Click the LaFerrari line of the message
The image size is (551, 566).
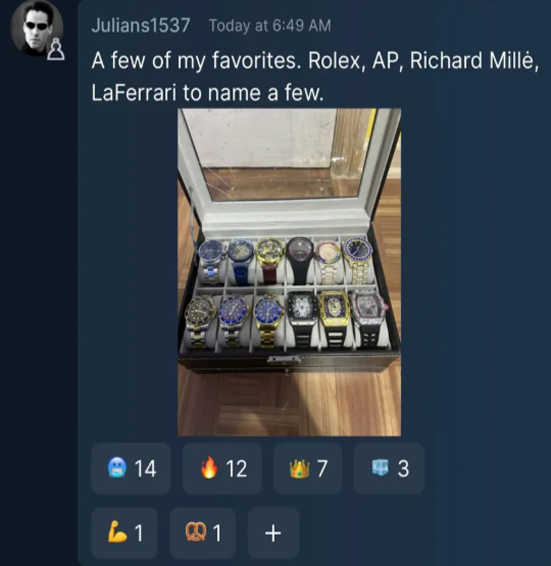[x=207, y=93]
